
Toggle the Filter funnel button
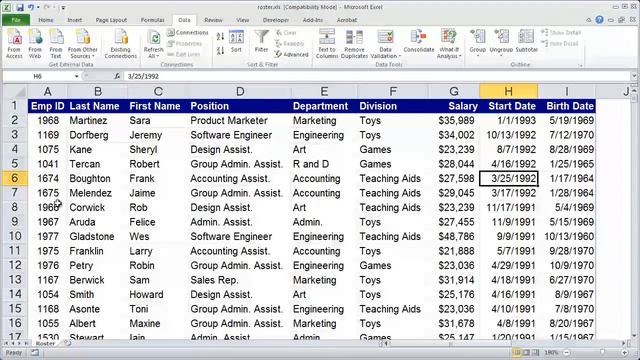pyautogui.click(x=261, y=42)
